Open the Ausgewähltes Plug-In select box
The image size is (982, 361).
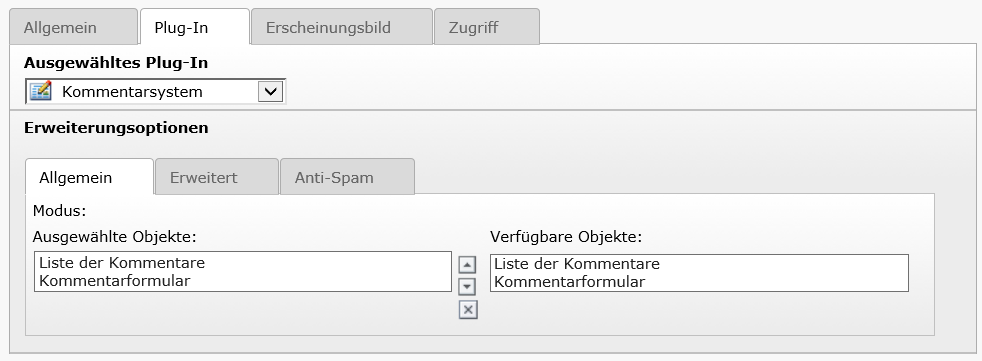(x=155, y=92)
